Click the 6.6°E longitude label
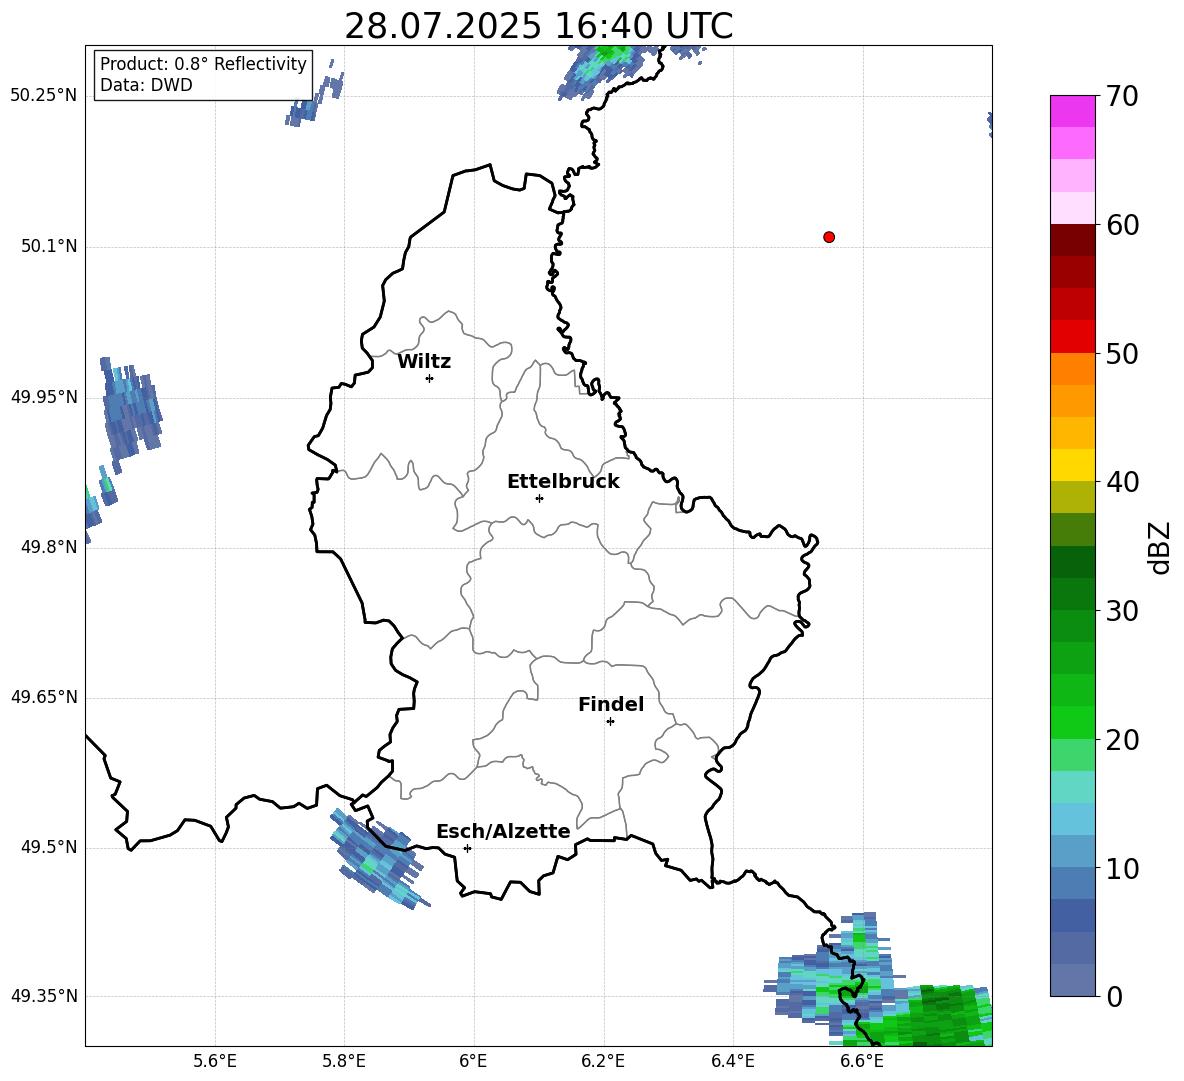This screenshot has width=1184, height=1081. [862, 1061]
